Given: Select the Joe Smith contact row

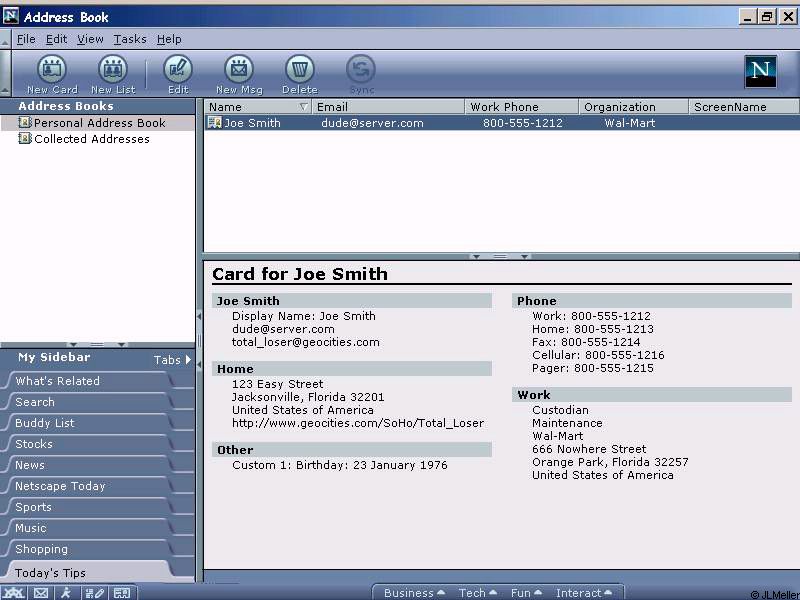Looking at the screenshot, I should [502, 122].
